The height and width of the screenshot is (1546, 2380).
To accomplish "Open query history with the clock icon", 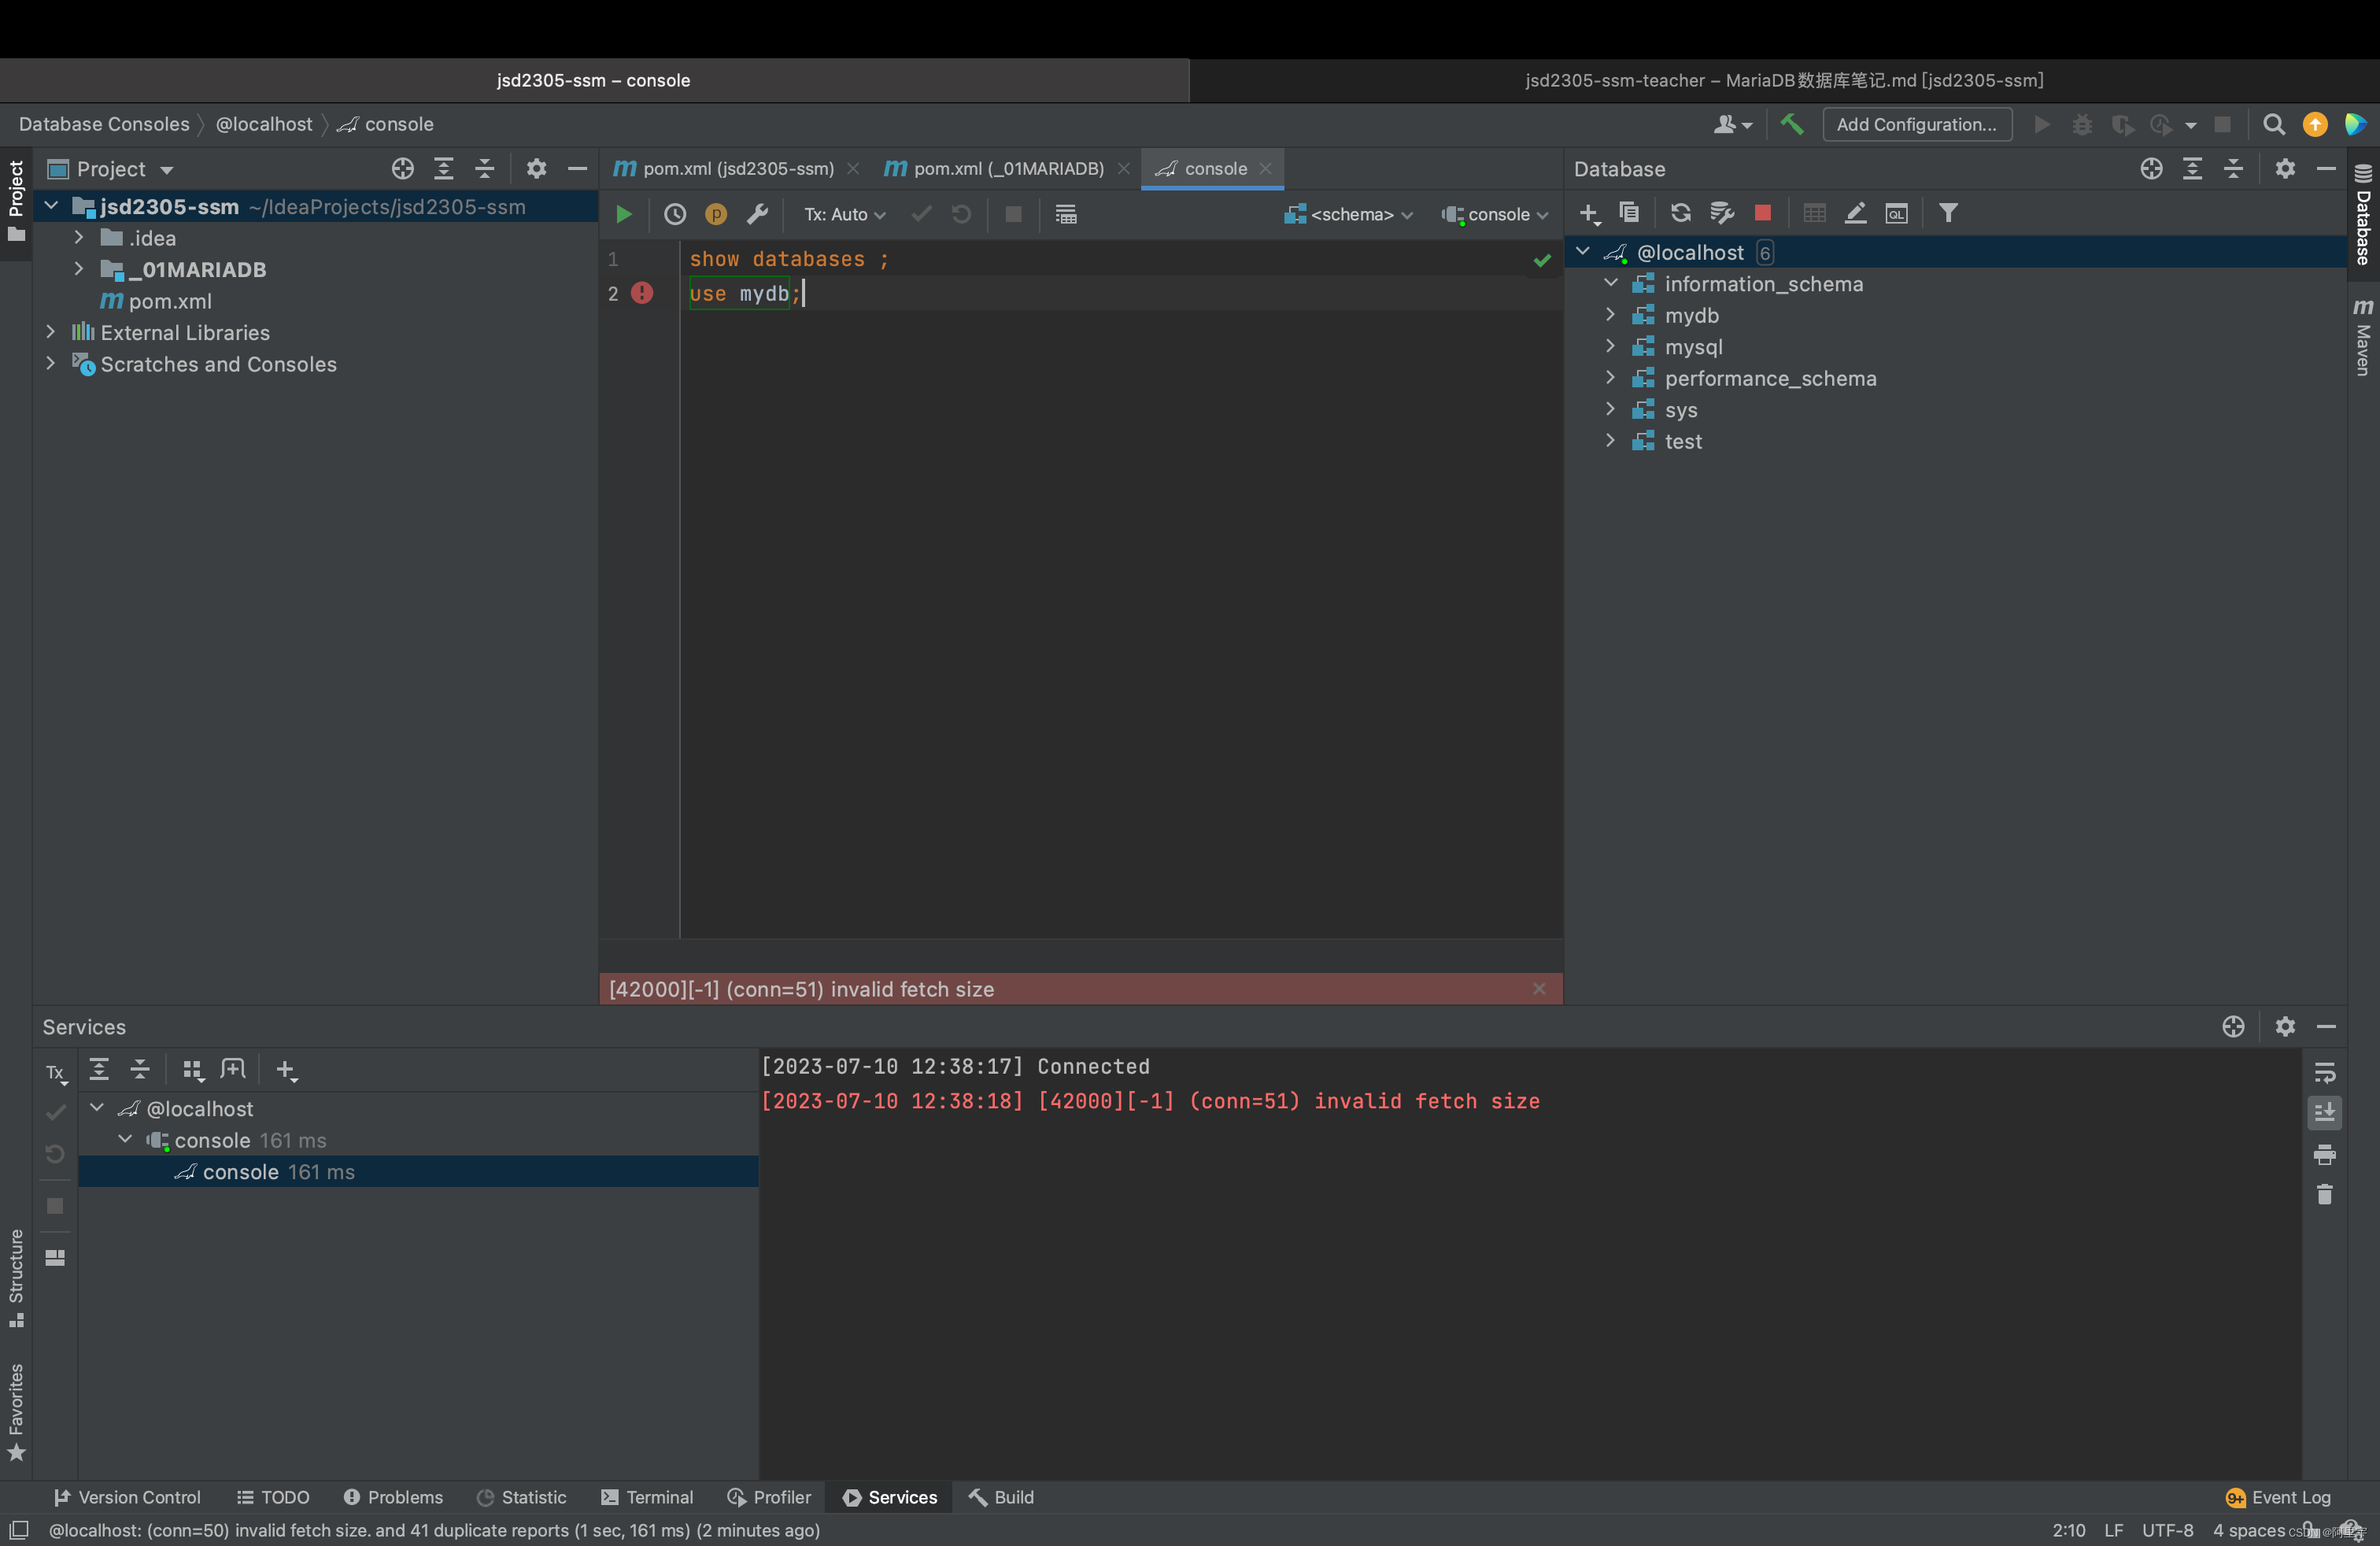I will point(675,214).
